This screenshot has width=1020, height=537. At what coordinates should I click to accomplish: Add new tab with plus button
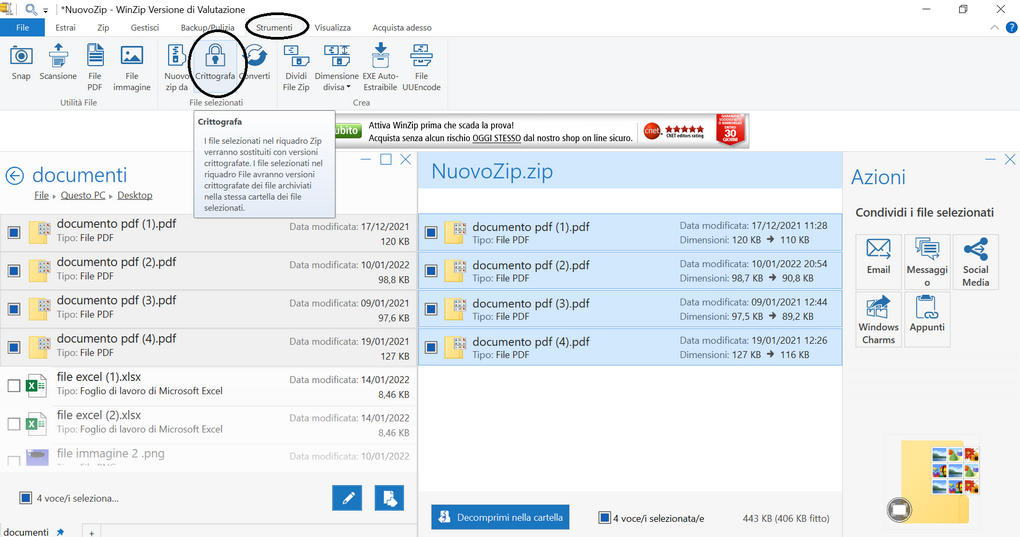[92, 532]
